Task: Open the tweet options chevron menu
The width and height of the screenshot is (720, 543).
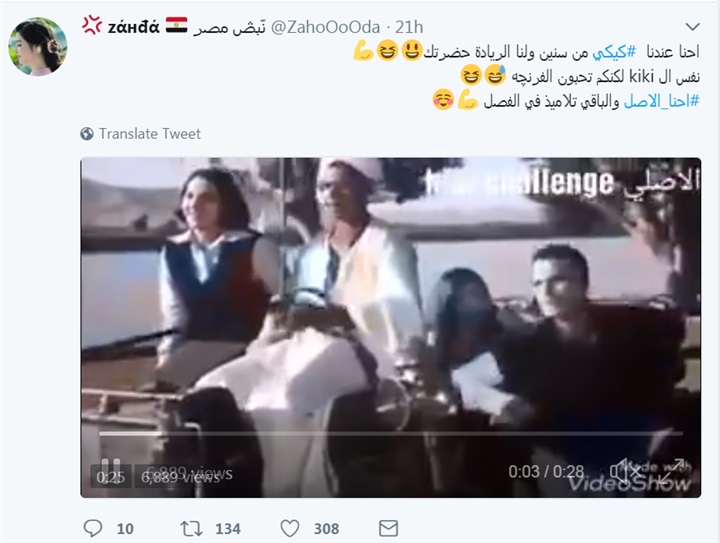Action: pyautogui.click(x=692, y=27)
